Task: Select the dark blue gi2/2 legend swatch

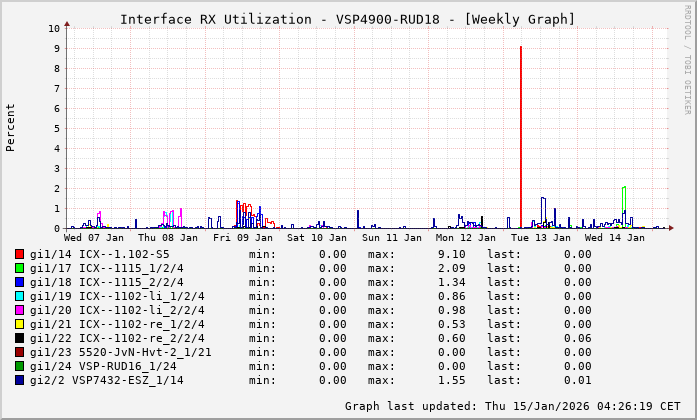Action: (20, 380)
